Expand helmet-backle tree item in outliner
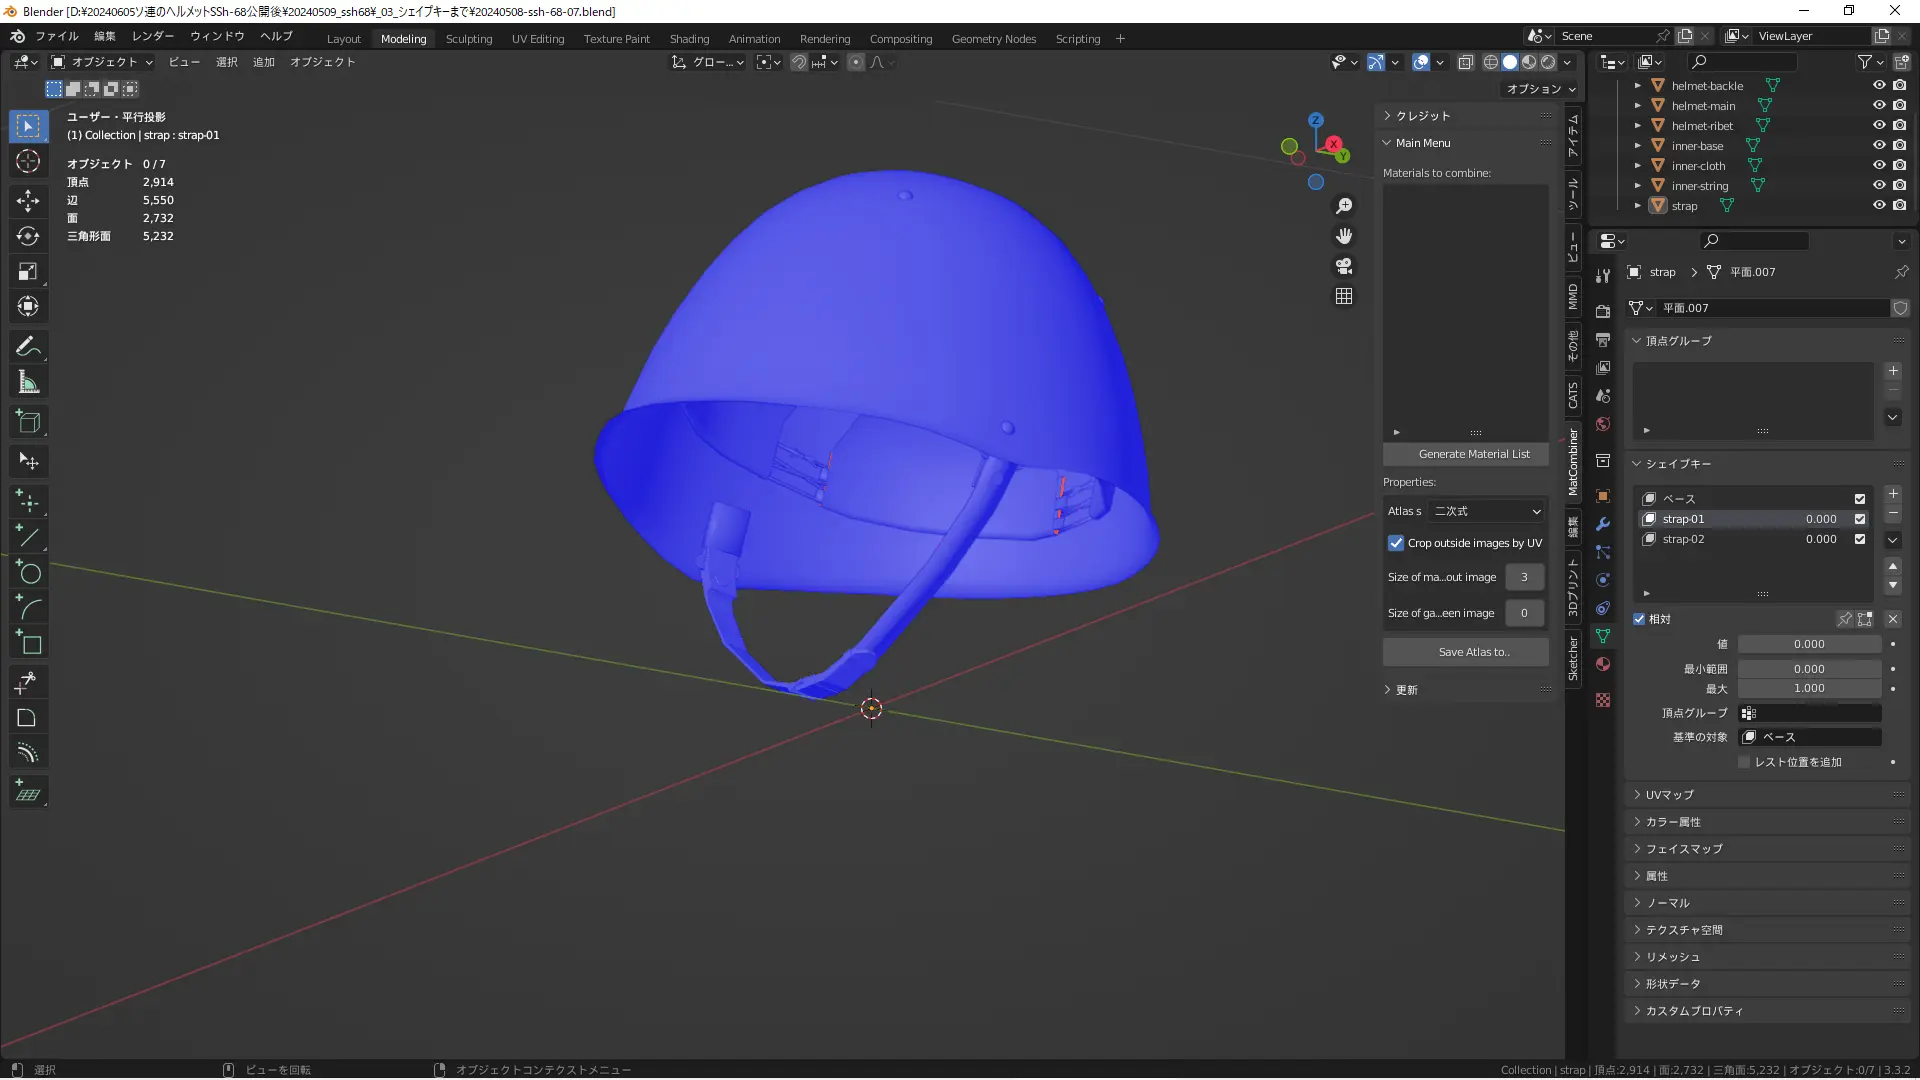Image resolution: width=1920 pixels, height=1080 pixels. click(1637, 86)
